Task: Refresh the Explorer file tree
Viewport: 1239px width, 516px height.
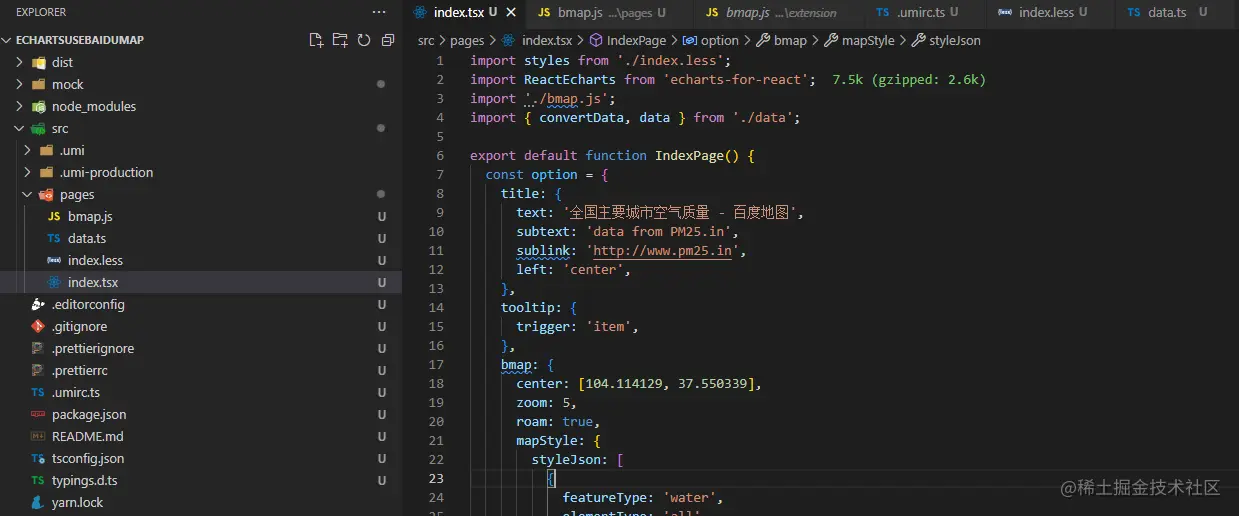Action: pyautogui.click(x=363, y=40)
